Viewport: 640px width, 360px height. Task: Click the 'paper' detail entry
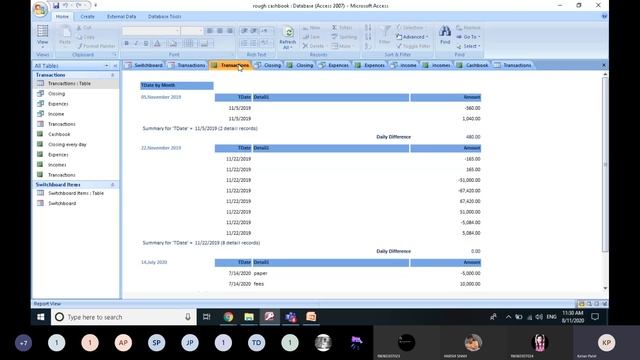click(260, 273)
